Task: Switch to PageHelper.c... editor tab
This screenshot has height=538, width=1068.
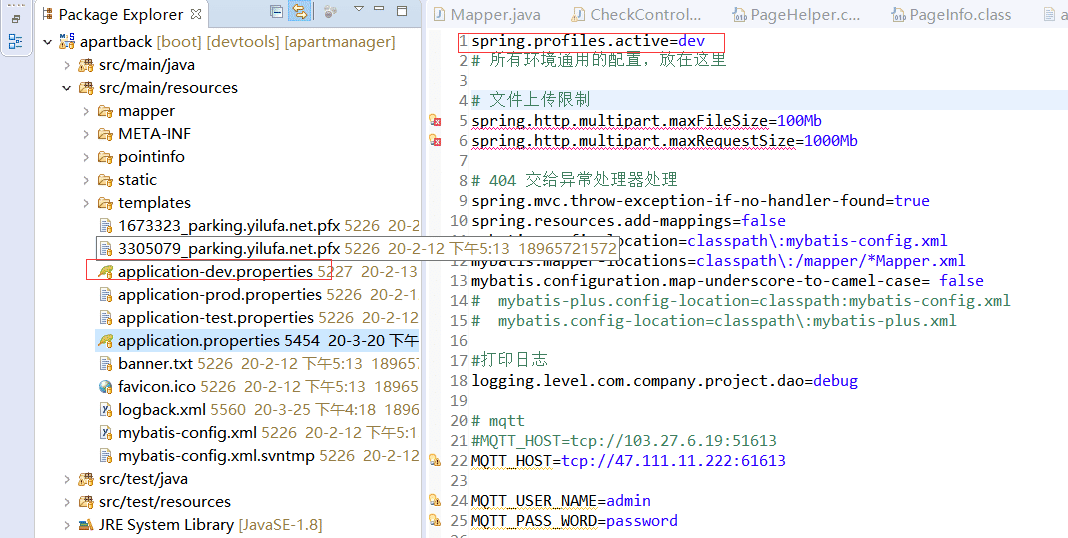Action: (796, 15)
